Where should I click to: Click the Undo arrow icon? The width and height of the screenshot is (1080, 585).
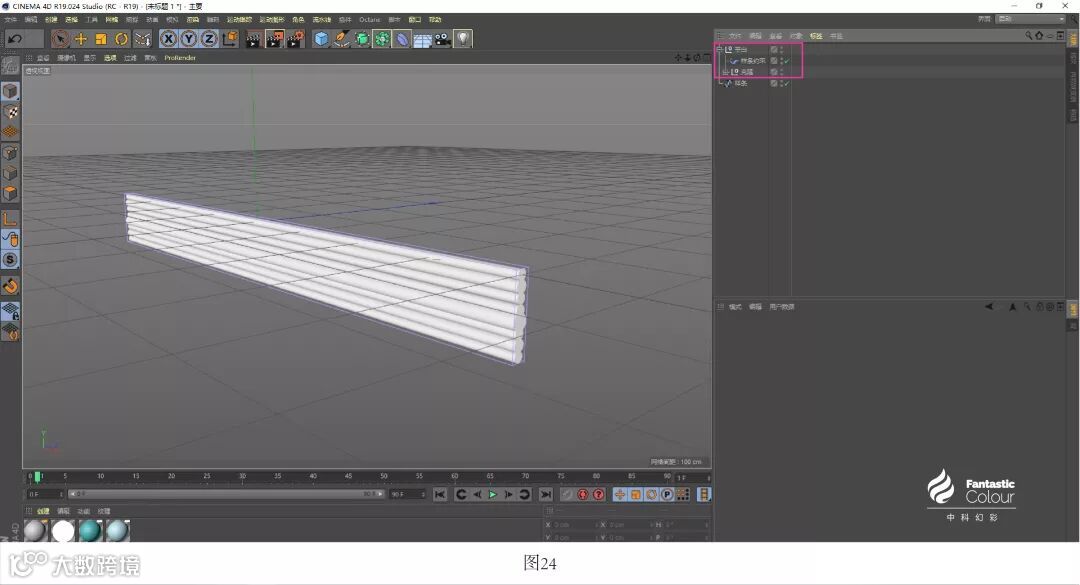[x=15, y=39]
